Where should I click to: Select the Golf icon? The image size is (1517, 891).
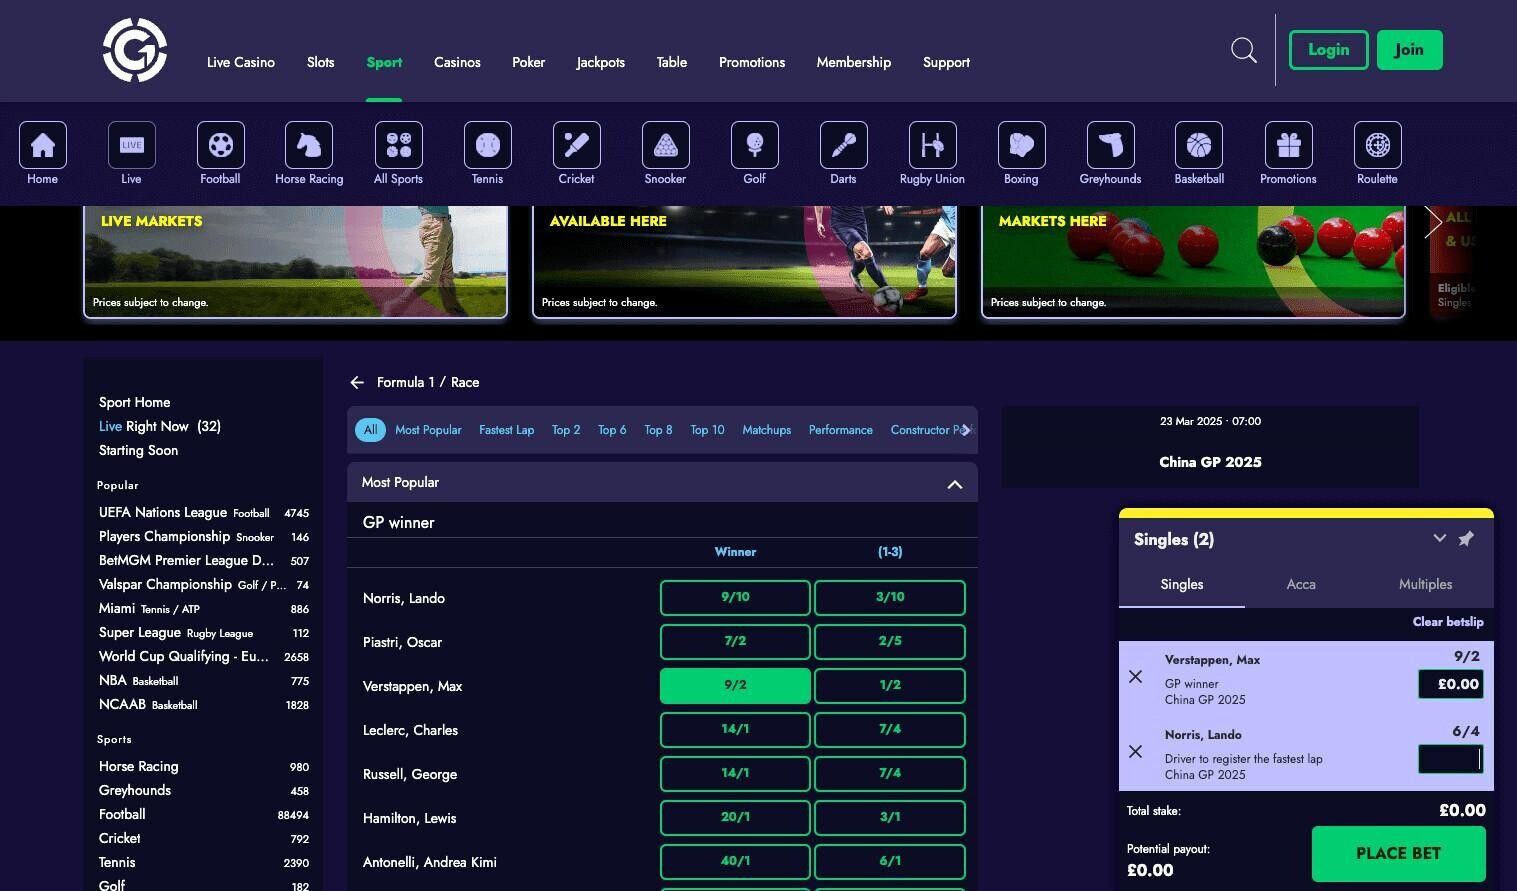click(755, 146)
